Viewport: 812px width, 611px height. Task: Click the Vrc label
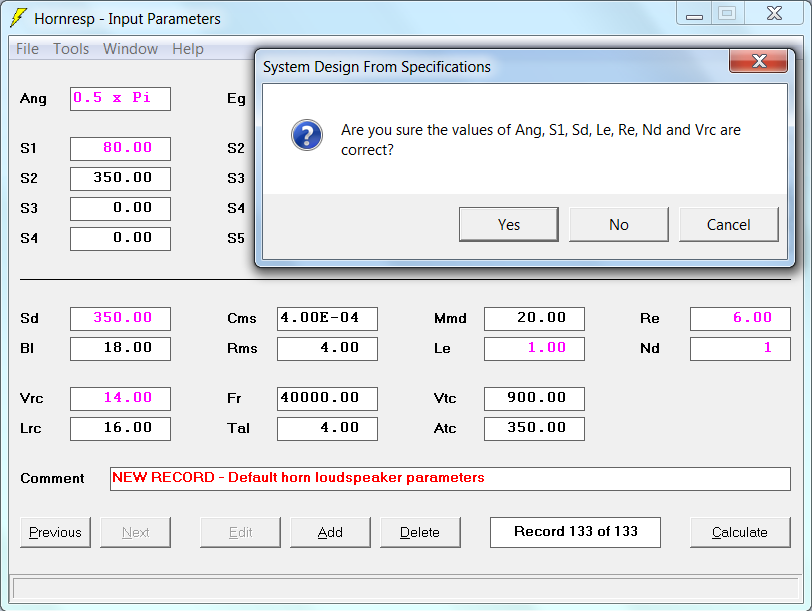tap(32, 398)
